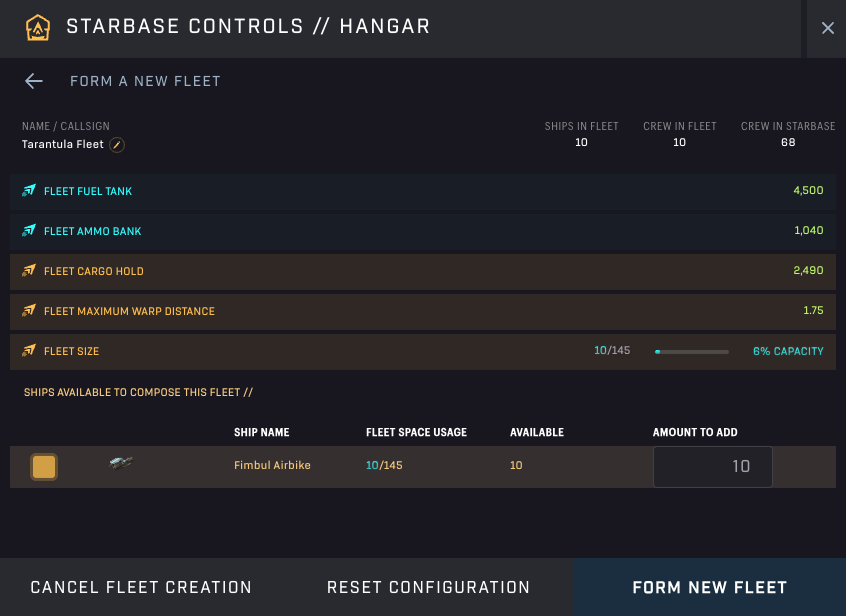Click Reset Configuration
This screenshot has width=846, height=616.
(428, 587)
